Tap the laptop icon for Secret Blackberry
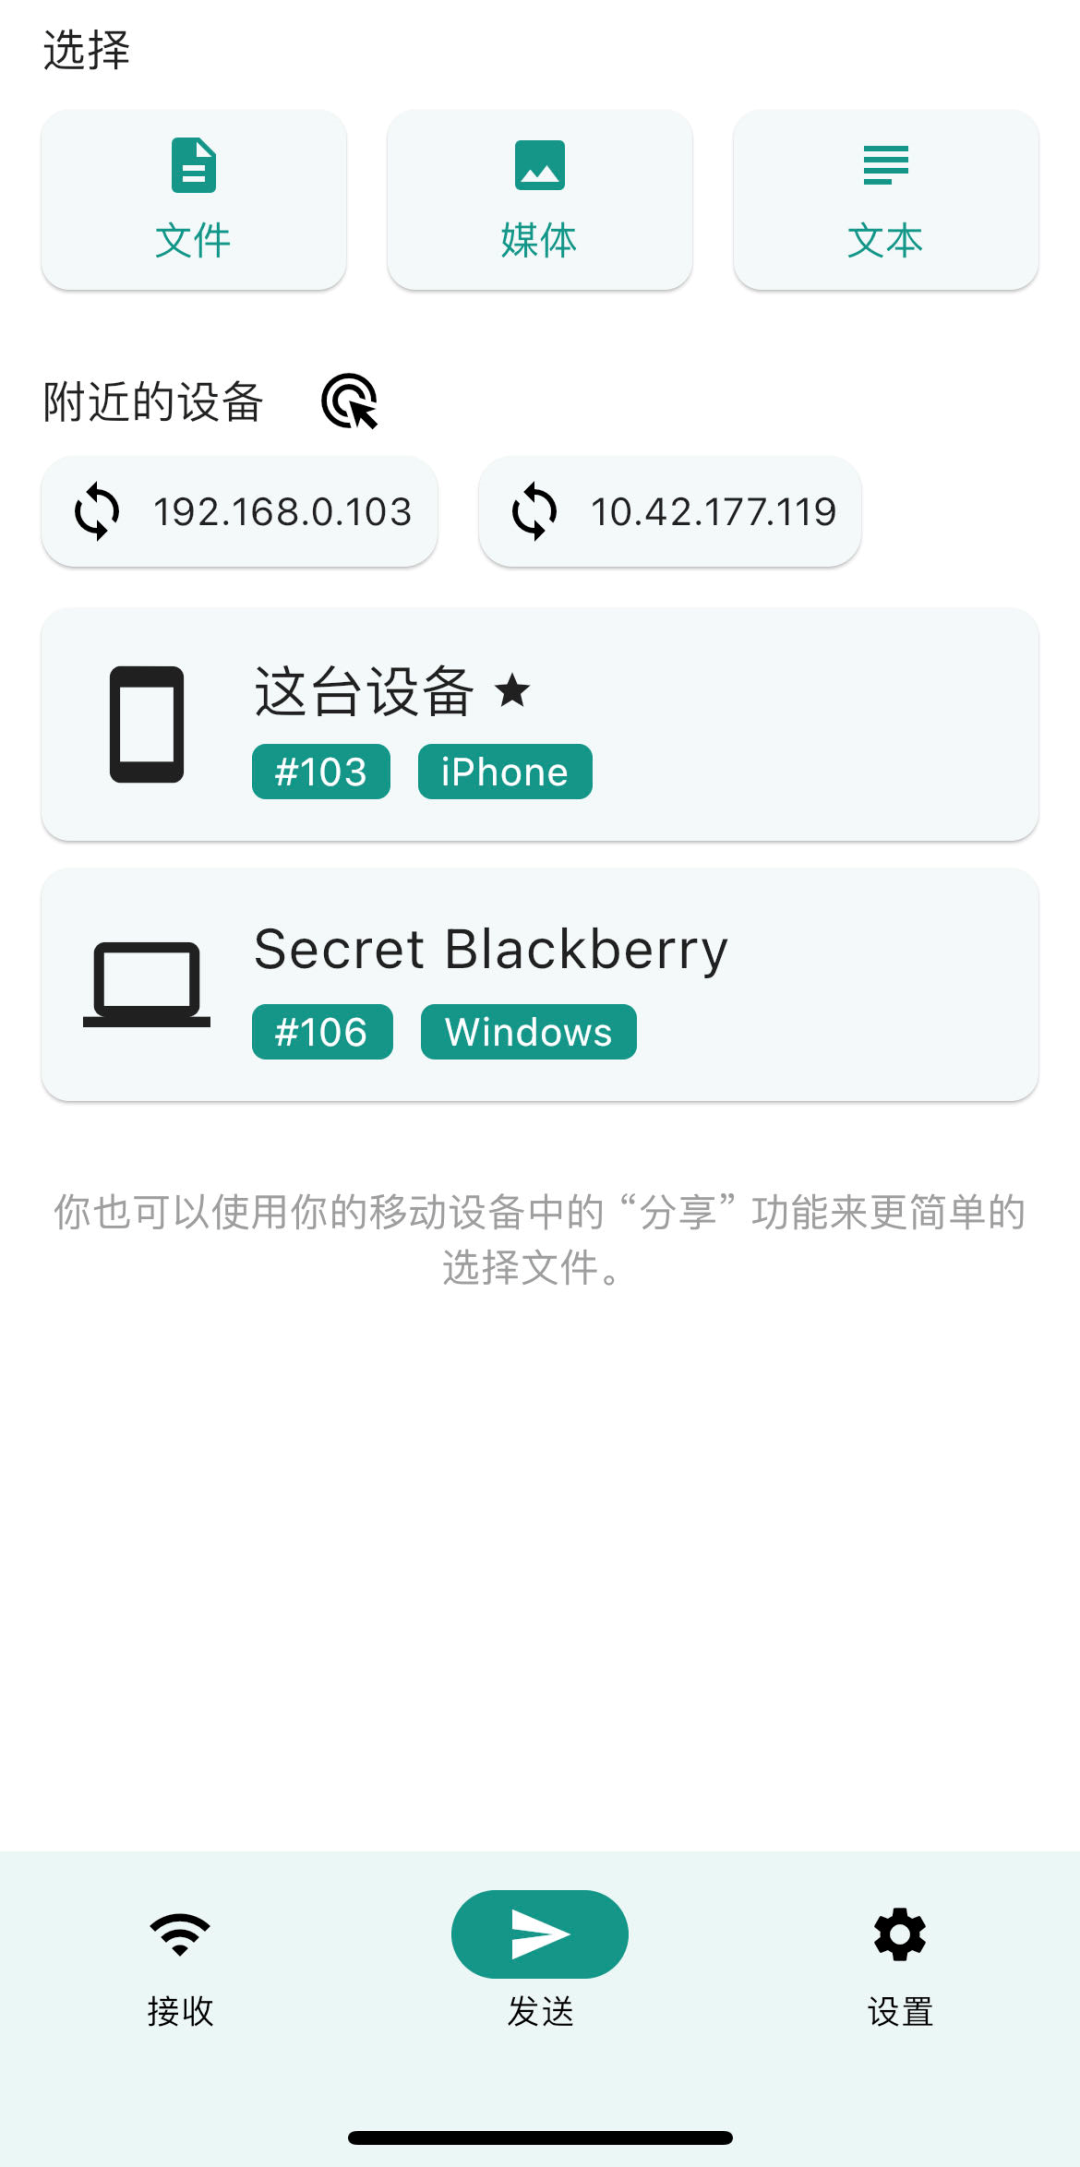The height and width of the screenshot is (2167, 1080). point(147,984)
